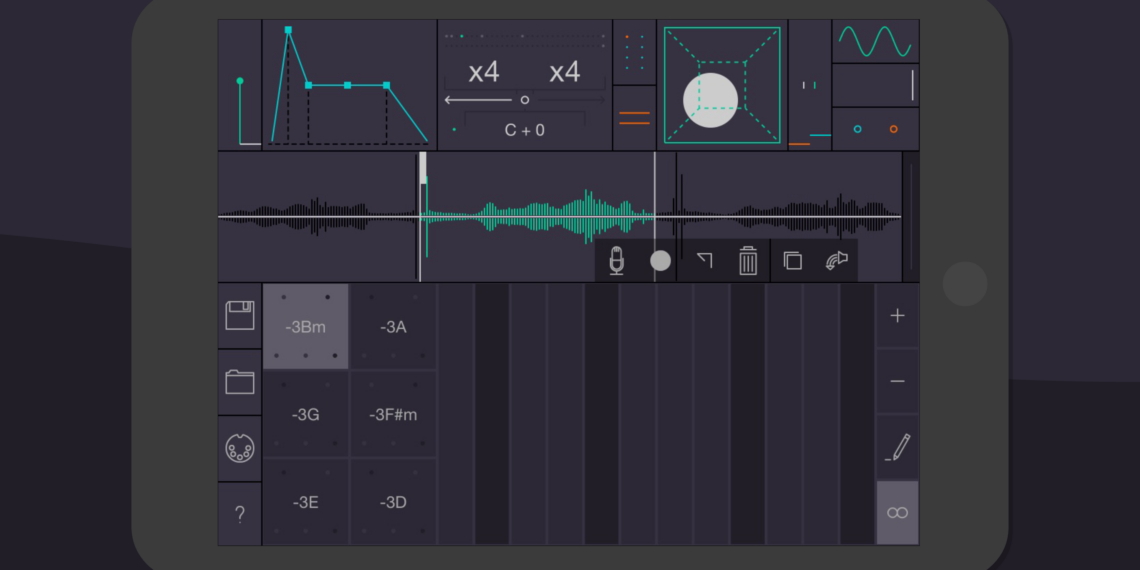Select the sine wave LFO shape

pyautogui.click(x=875, y=41)
